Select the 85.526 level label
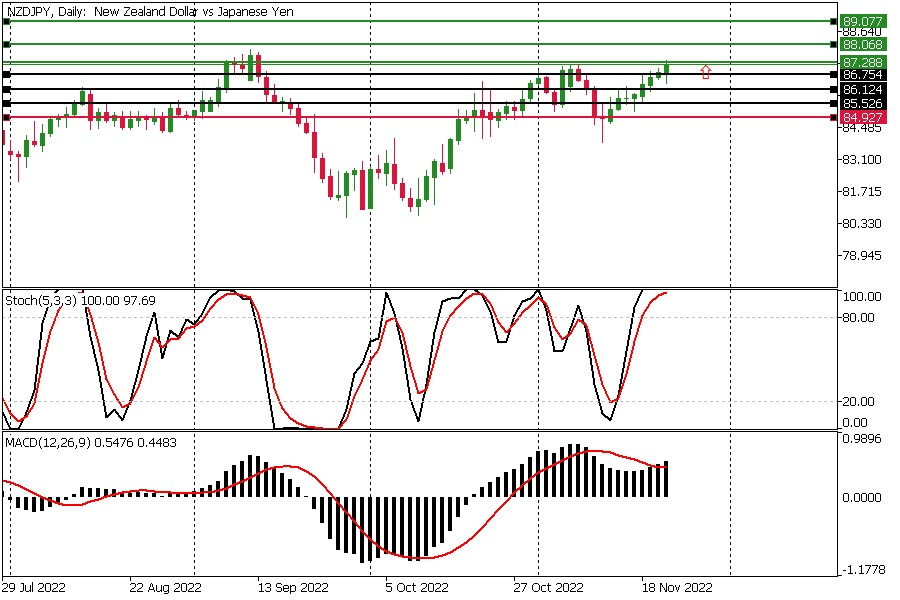 [862, 104]
